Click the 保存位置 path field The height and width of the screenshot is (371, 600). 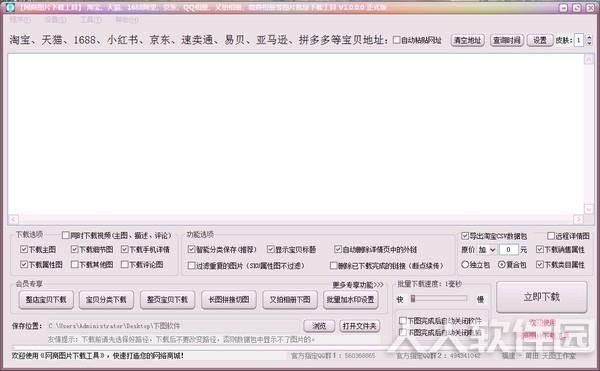click(x=173, y=326)
